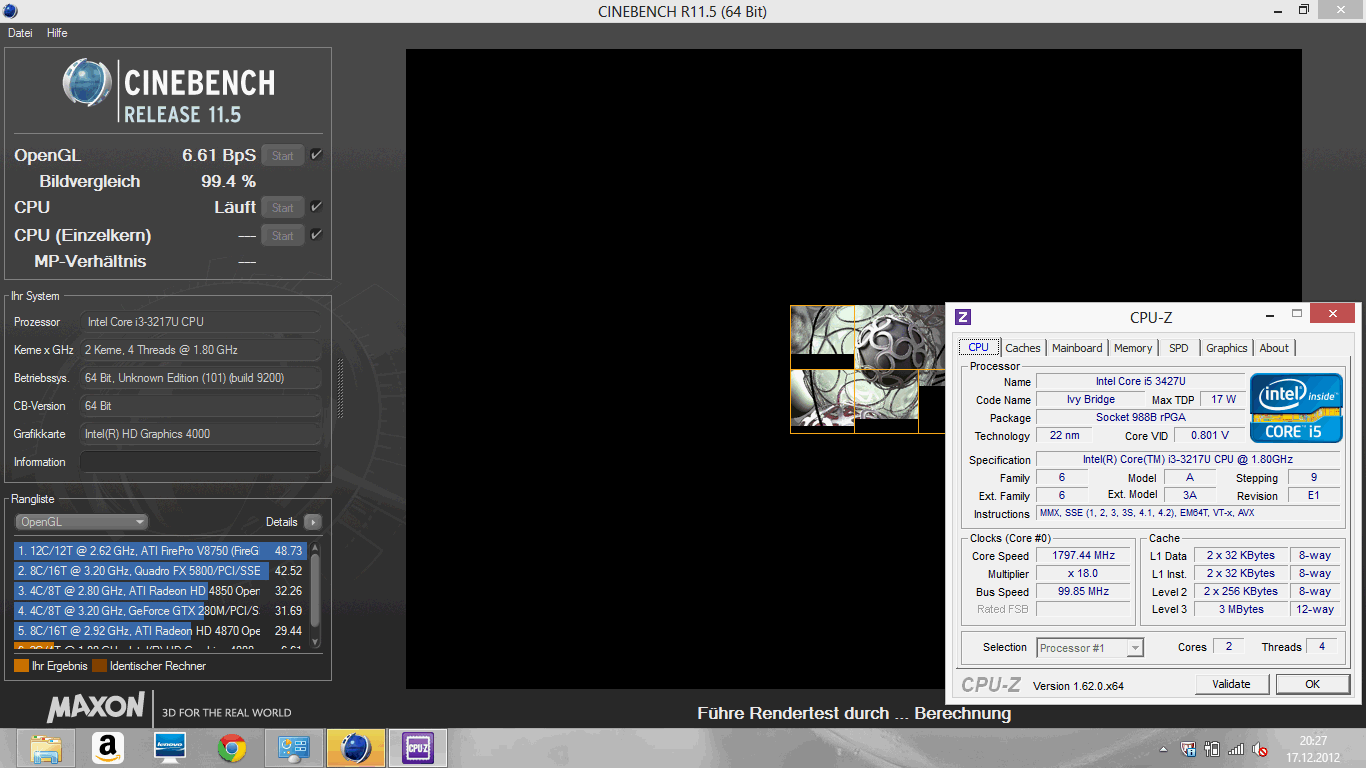Image resolution: width=1366 pixels, height=768 pixels.
Task: Click the Information input field
Action: pos(200,462)
